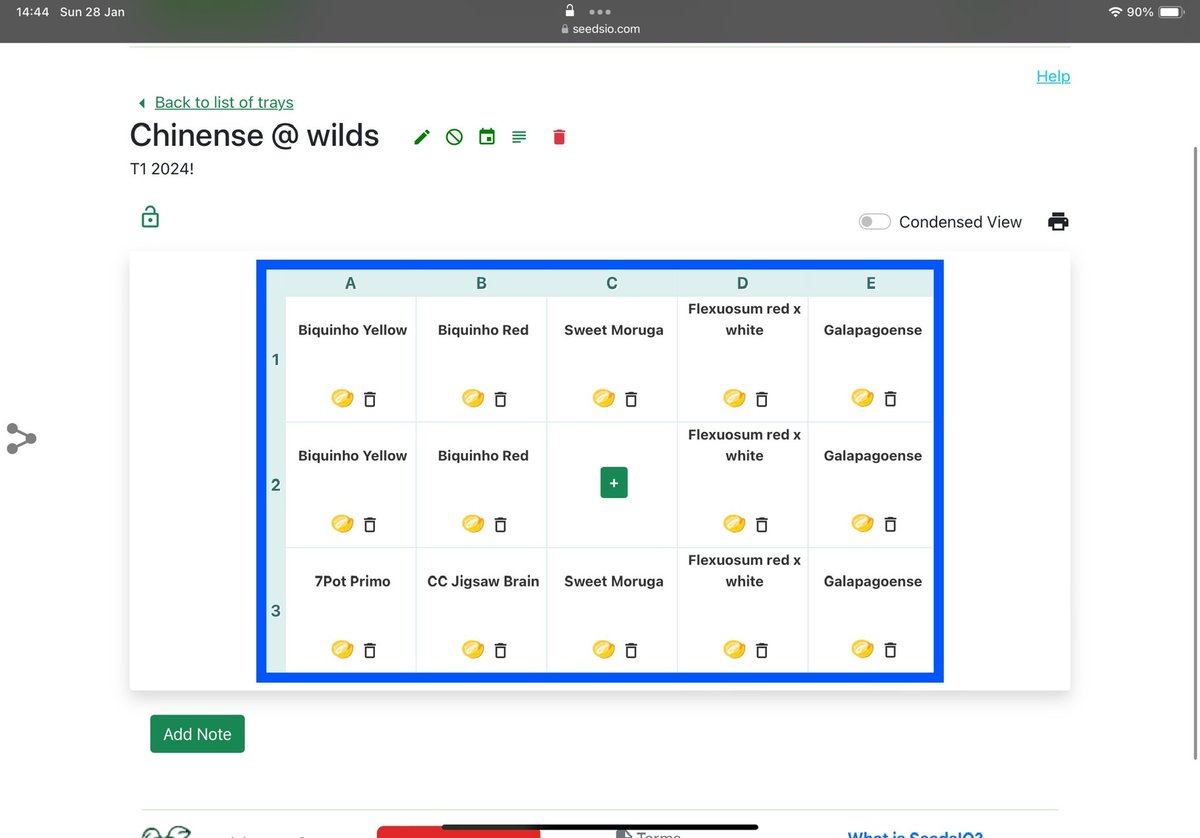Viewport: 1200px width, 838px height.
Task: Open the three-dot multitasking menu at top
Action: coord(600,12)
